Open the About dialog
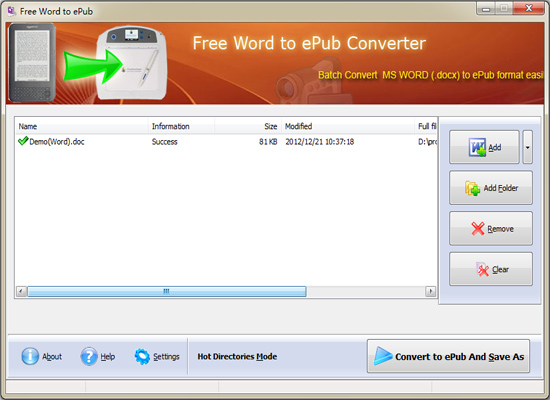This screenshot has height=400, width=550. [41, 356]
